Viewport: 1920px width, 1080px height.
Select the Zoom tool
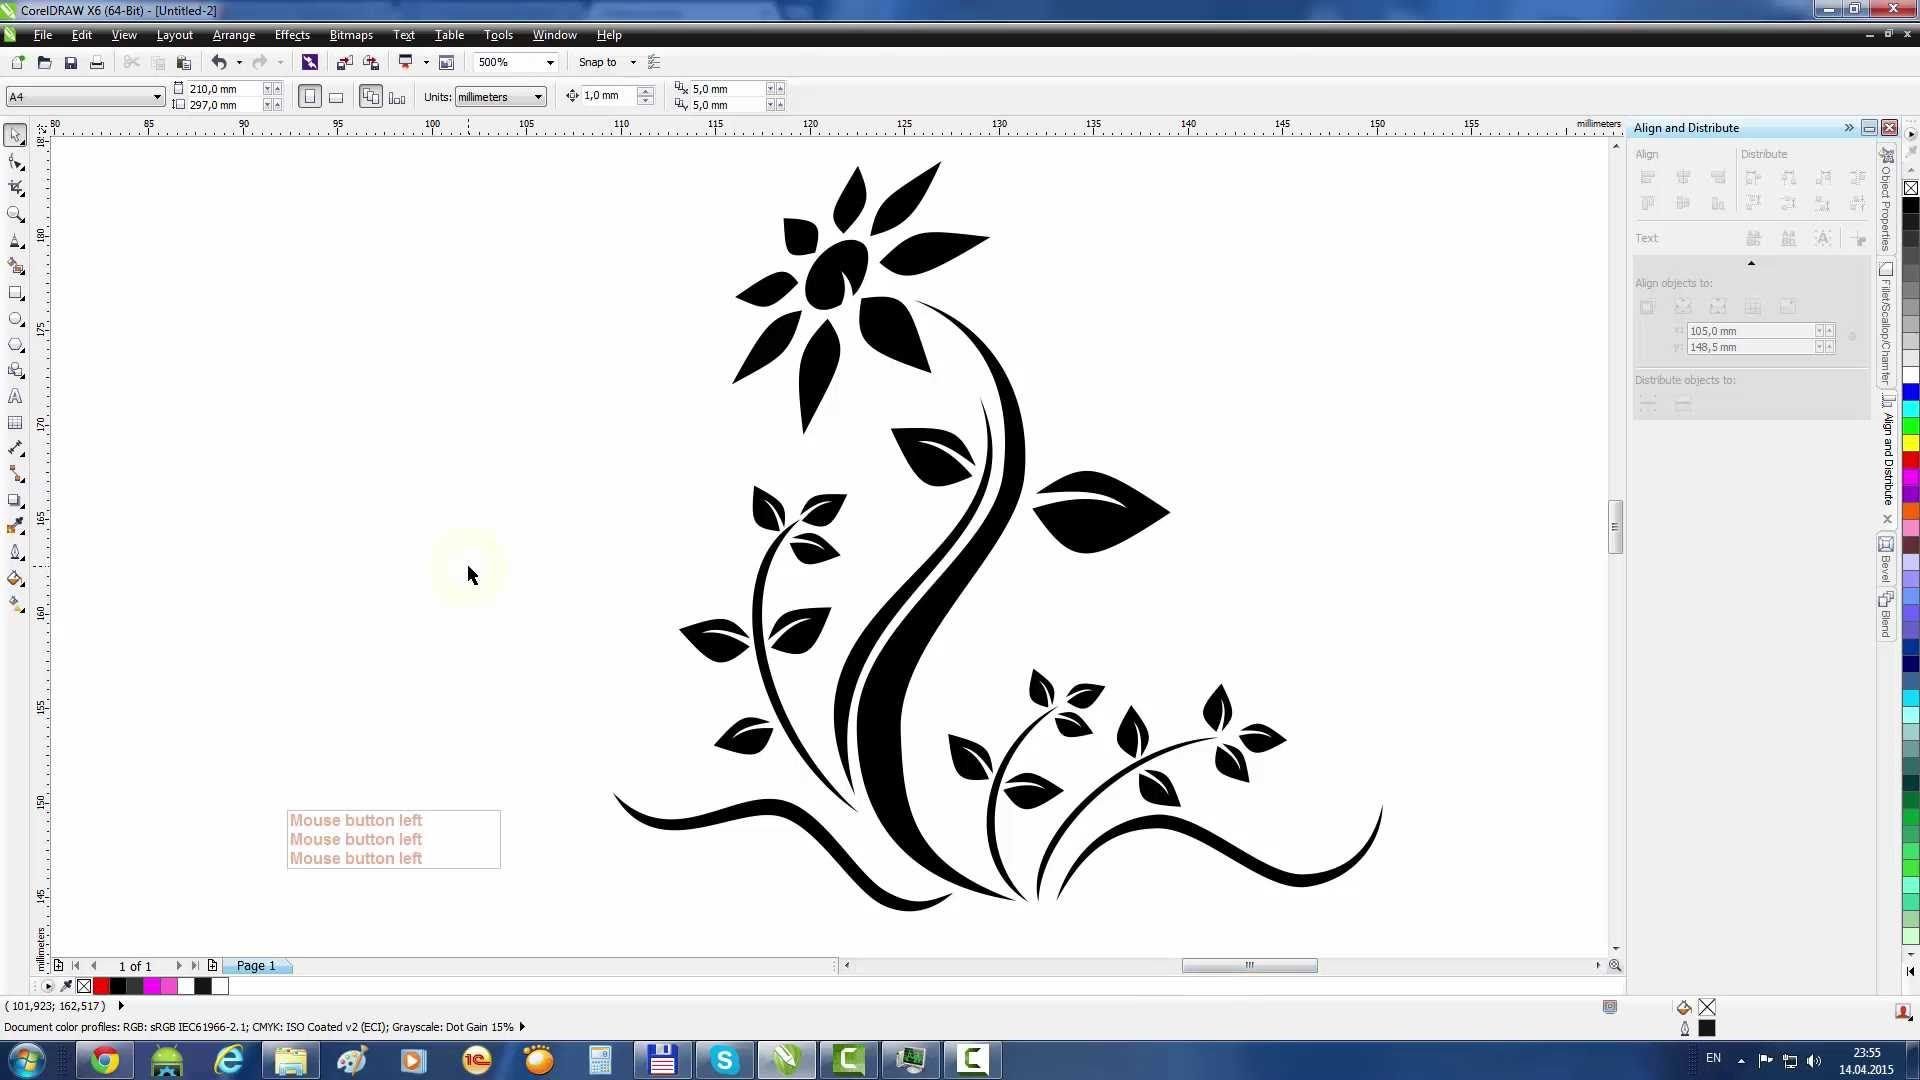[18, 215]
